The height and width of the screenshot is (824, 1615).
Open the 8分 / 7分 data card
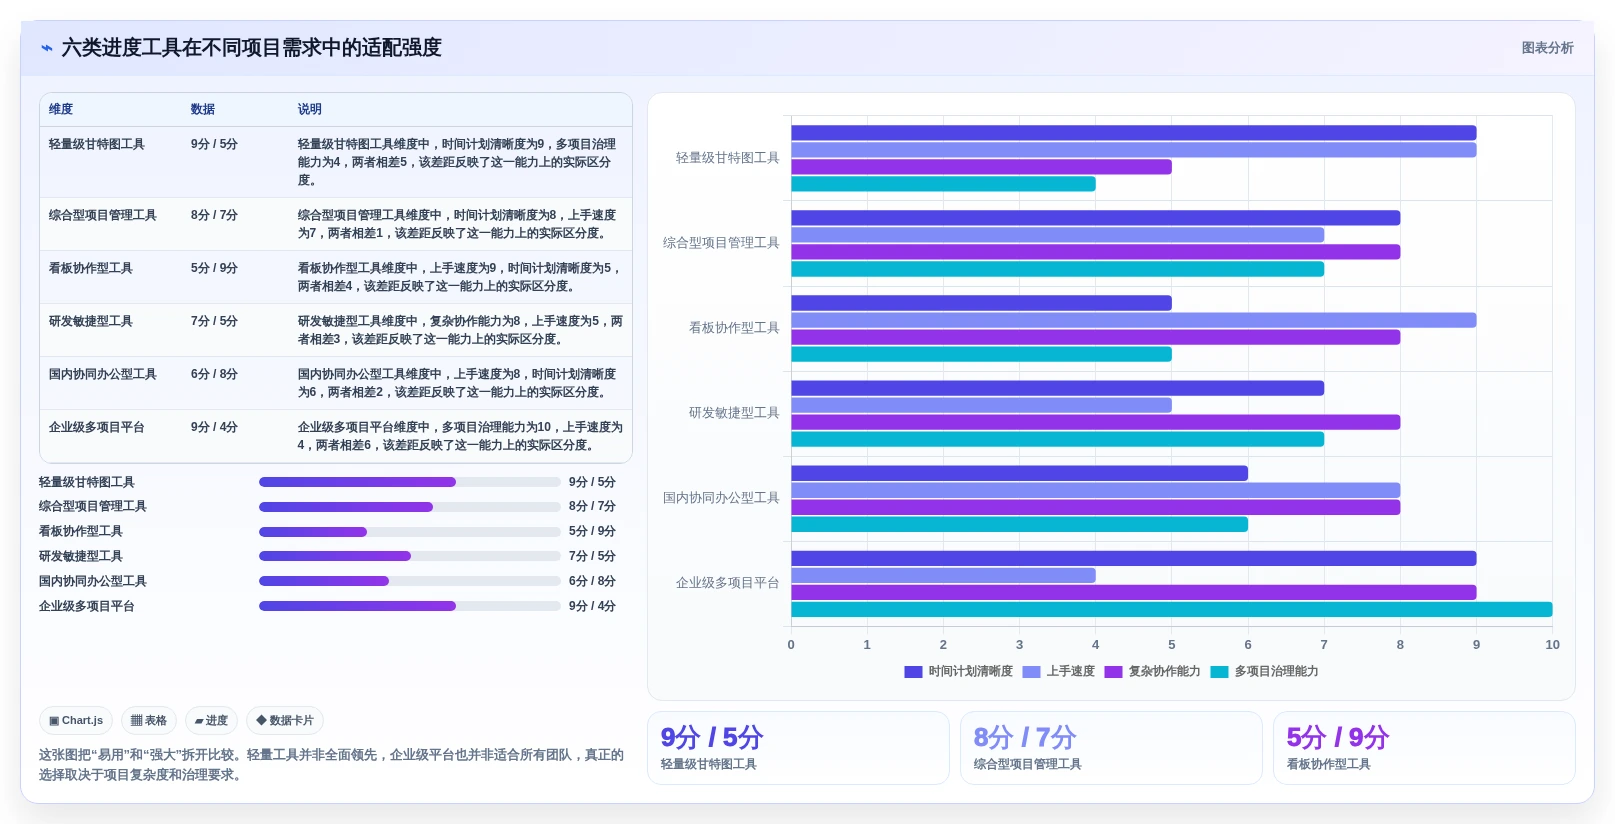(1111, 748)
